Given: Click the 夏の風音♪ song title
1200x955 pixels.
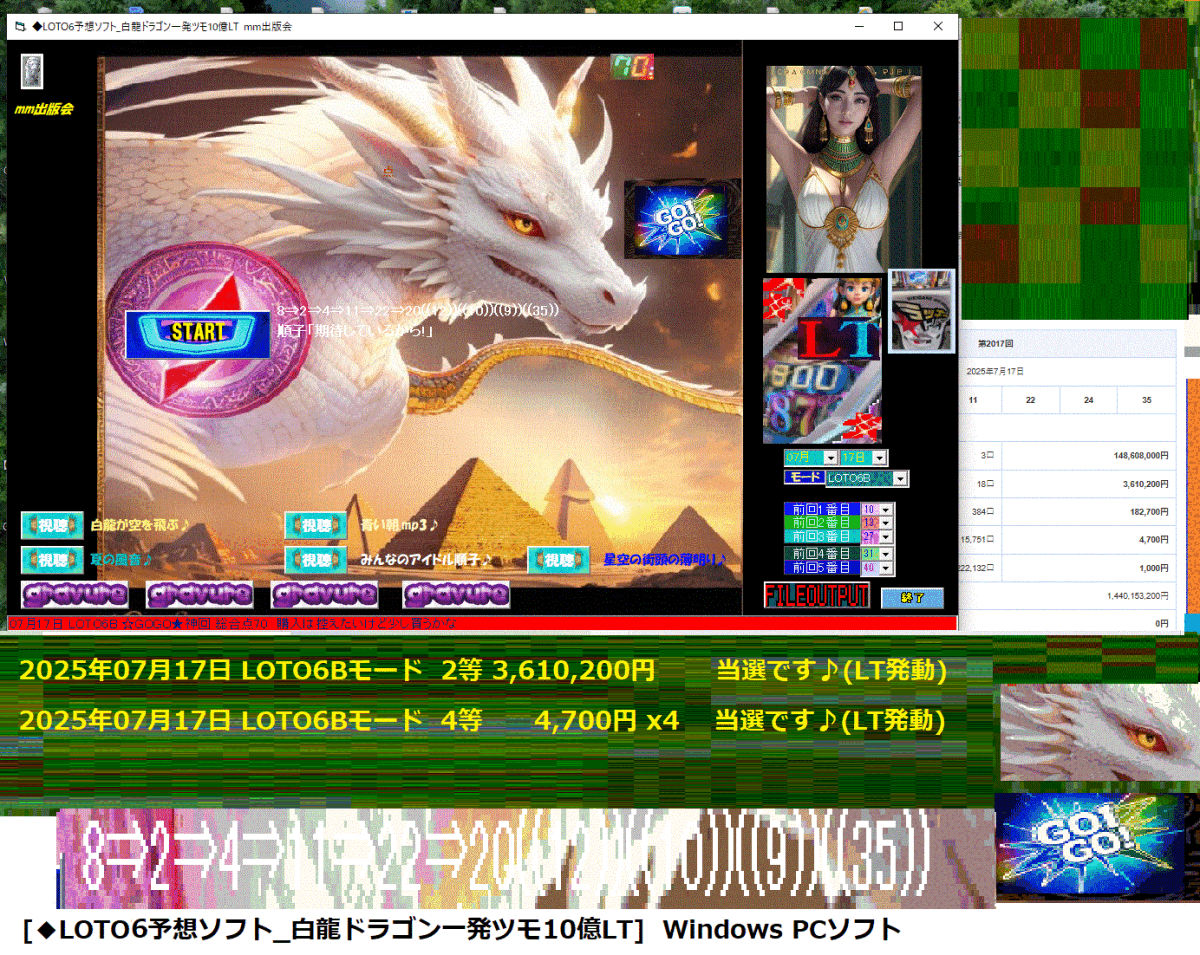Looking at the screenshot, I should 121,559.
